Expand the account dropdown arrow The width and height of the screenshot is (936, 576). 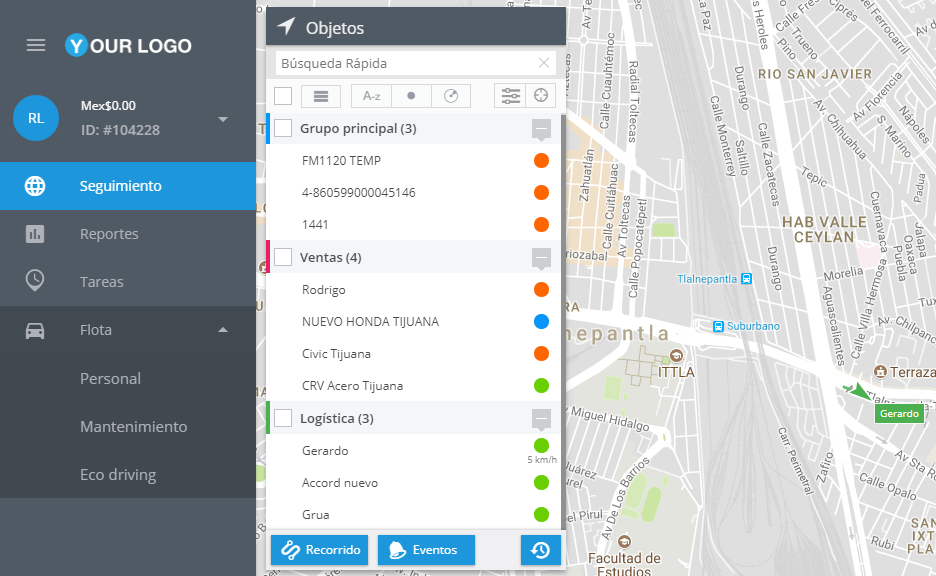[223, 119]
